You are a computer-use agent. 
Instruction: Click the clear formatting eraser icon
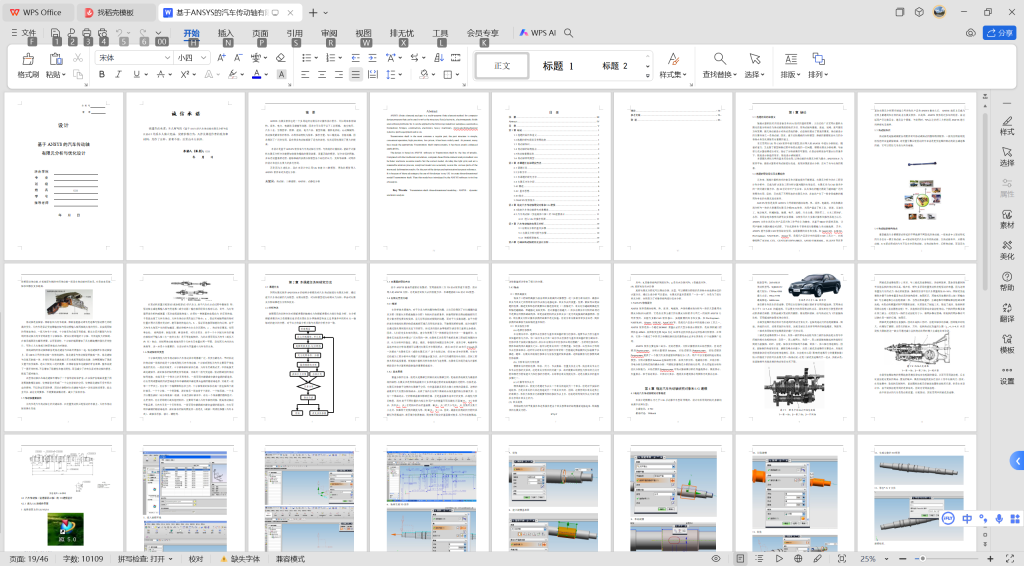pyautogui.click(x=281, y=58)
